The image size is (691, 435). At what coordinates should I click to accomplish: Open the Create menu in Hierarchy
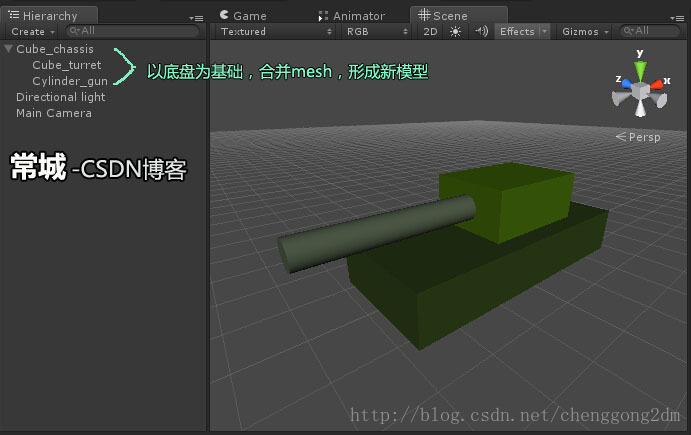(x=33, y=32)
